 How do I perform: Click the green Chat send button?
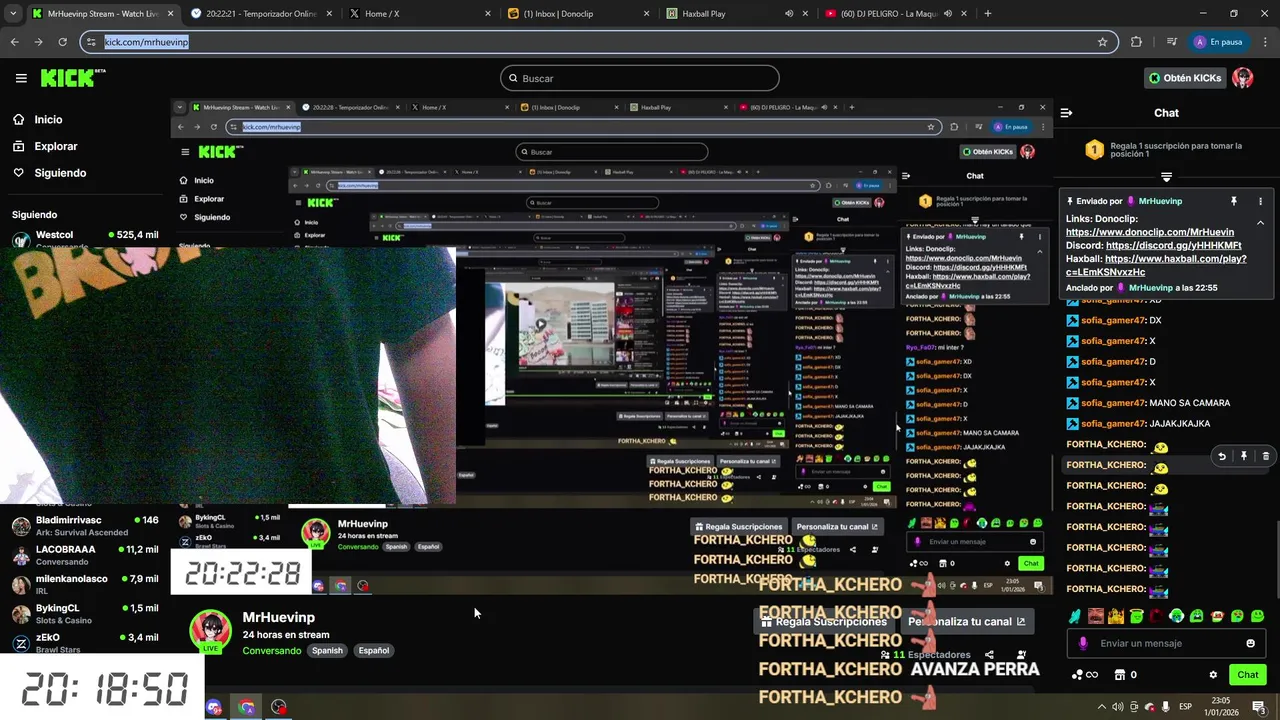(x=1248, y=675)
